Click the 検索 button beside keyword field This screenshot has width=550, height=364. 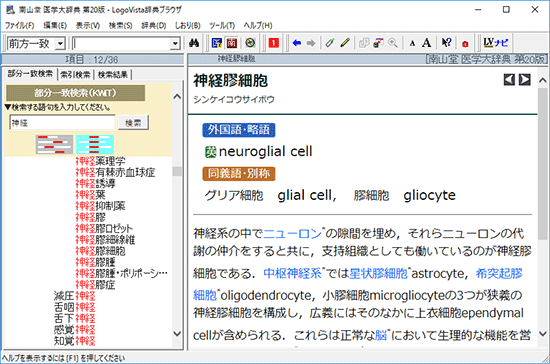[133, 122]
